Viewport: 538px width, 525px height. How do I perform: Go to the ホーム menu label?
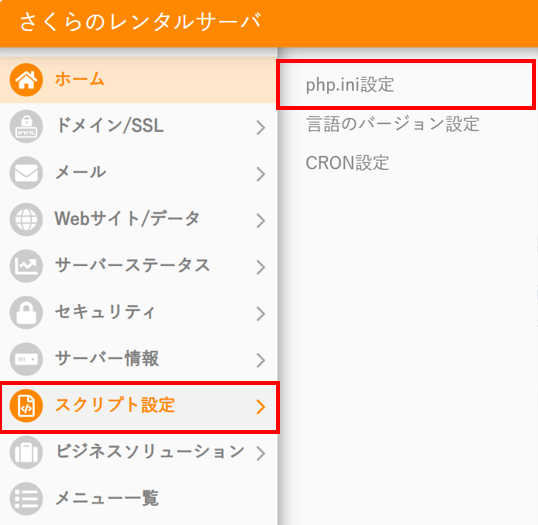[x=80, y=79]
